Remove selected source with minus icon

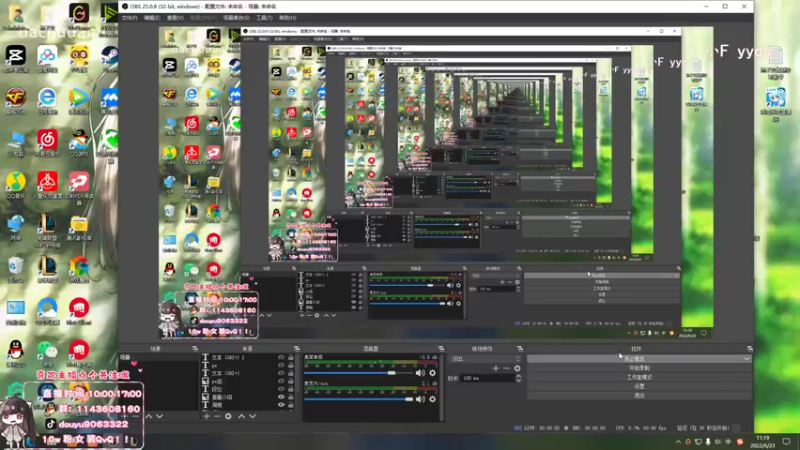coord(217,416)
